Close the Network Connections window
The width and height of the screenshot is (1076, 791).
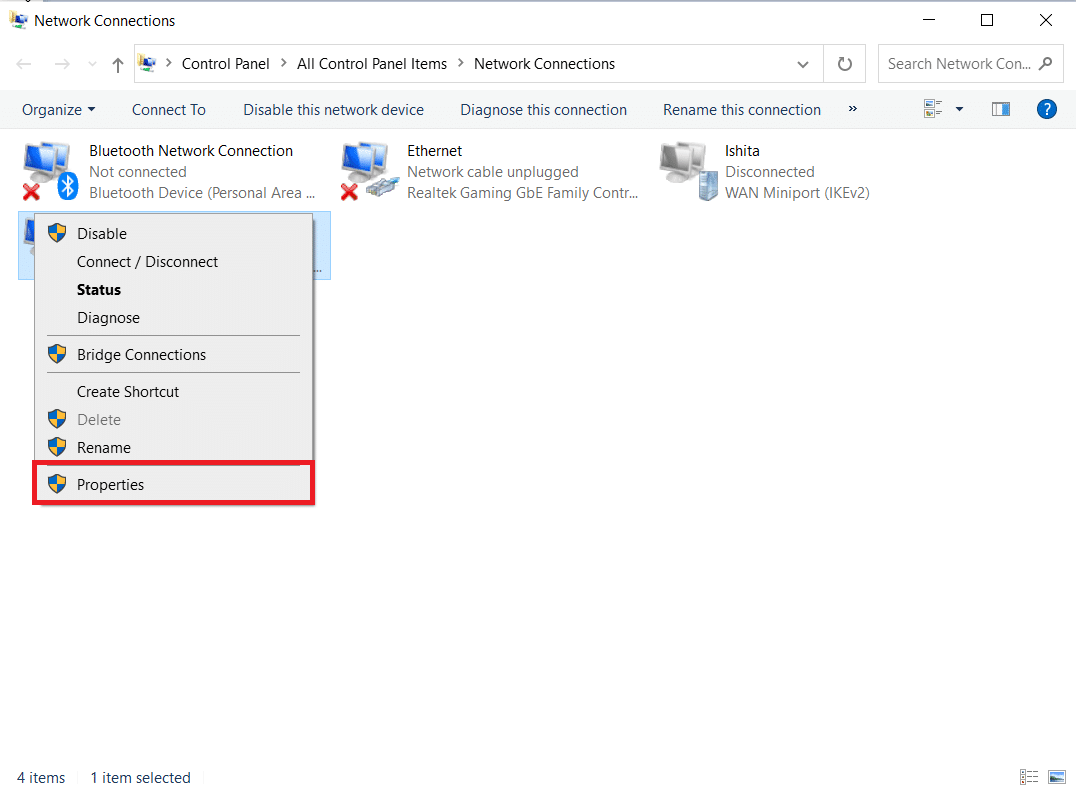click(x=1046, y=20)
